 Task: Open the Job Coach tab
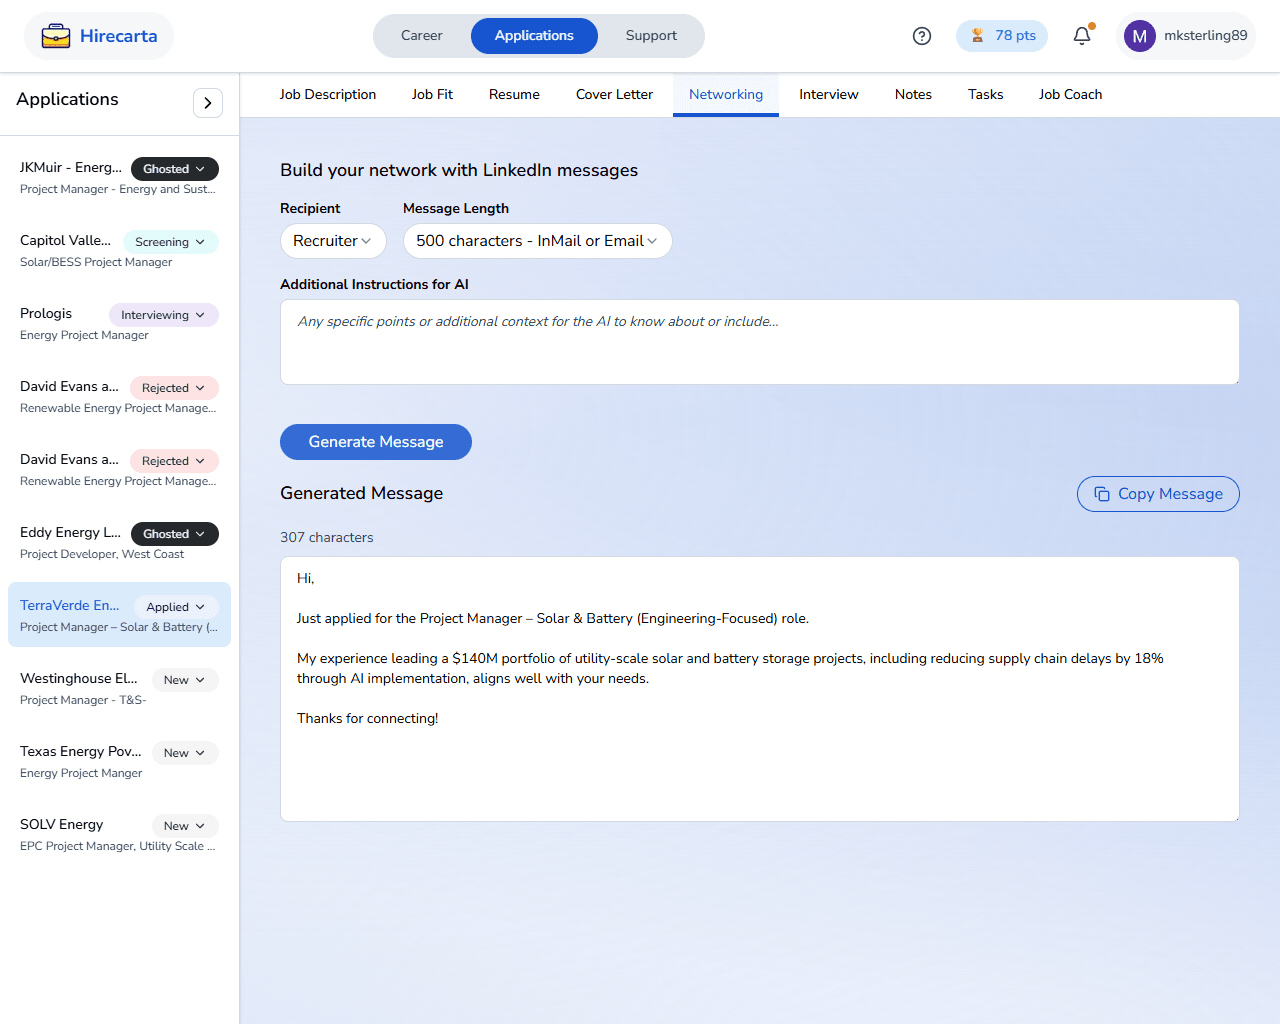[x=1070, y=95]
